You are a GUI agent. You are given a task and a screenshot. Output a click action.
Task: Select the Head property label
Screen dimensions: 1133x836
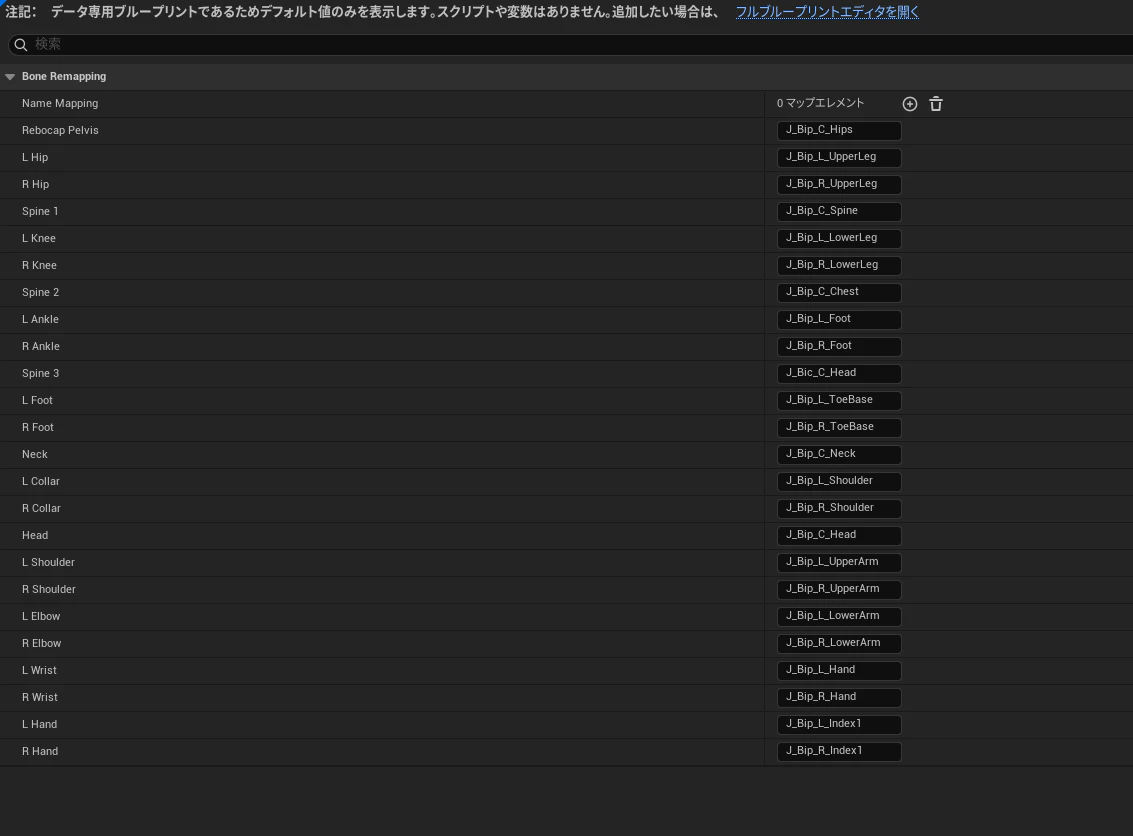tap(35, 535)
